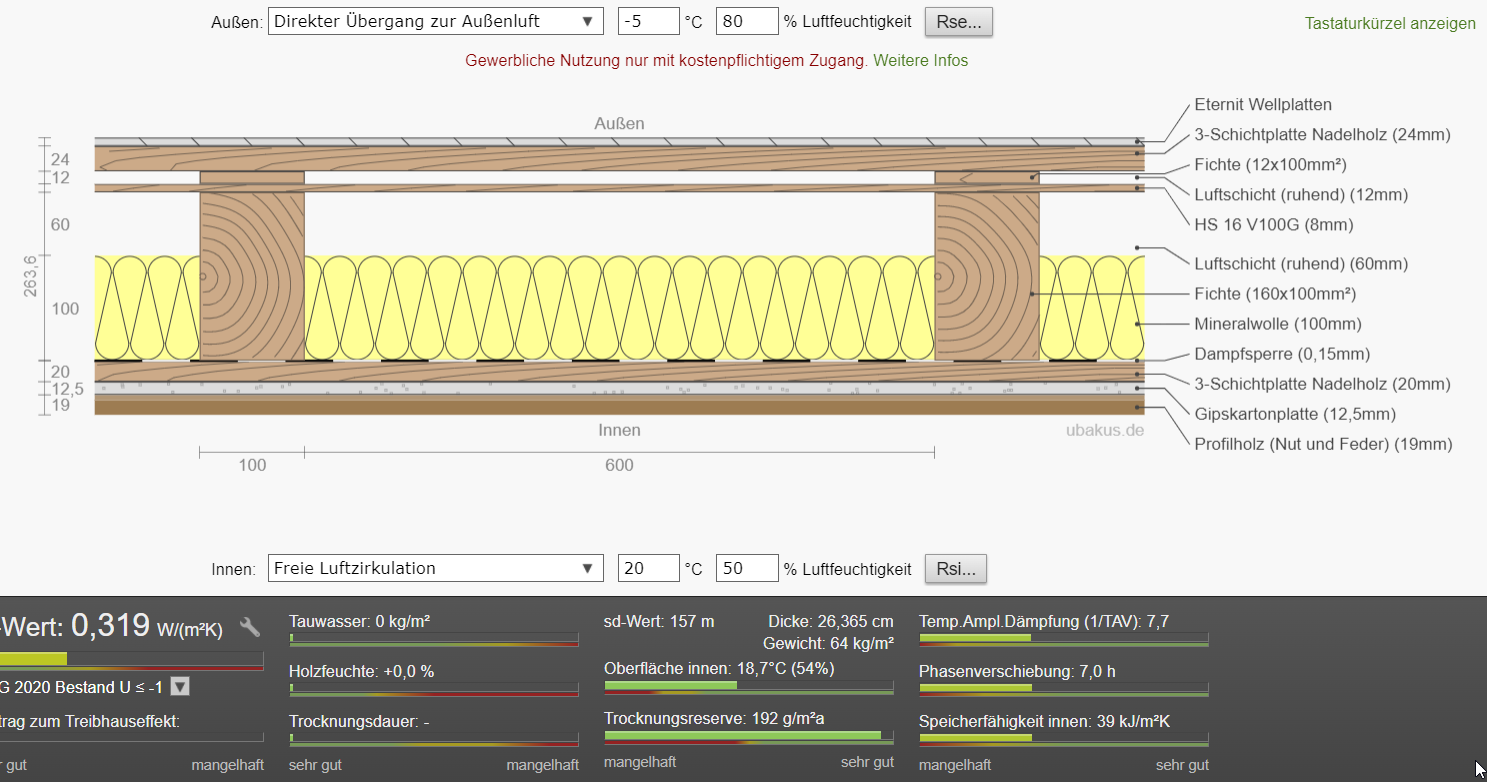Click the outside temperature field showing -5

tap(648, 21)
